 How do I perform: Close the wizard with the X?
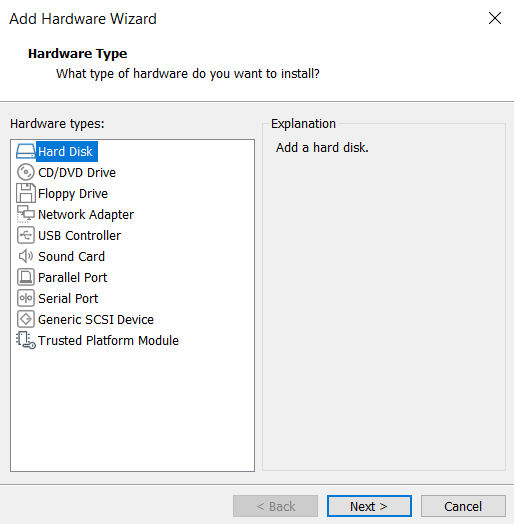point(495,18)
